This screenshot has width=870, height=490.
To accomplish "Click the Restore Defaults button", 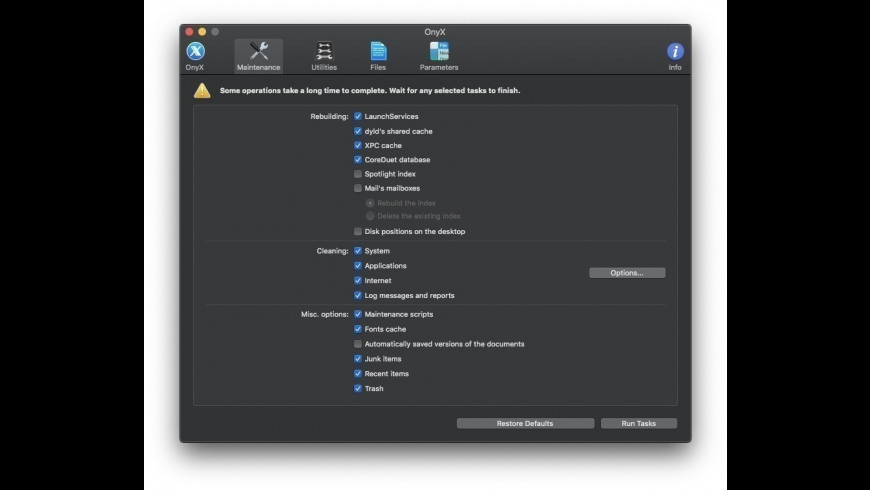I will pos(525,423).
